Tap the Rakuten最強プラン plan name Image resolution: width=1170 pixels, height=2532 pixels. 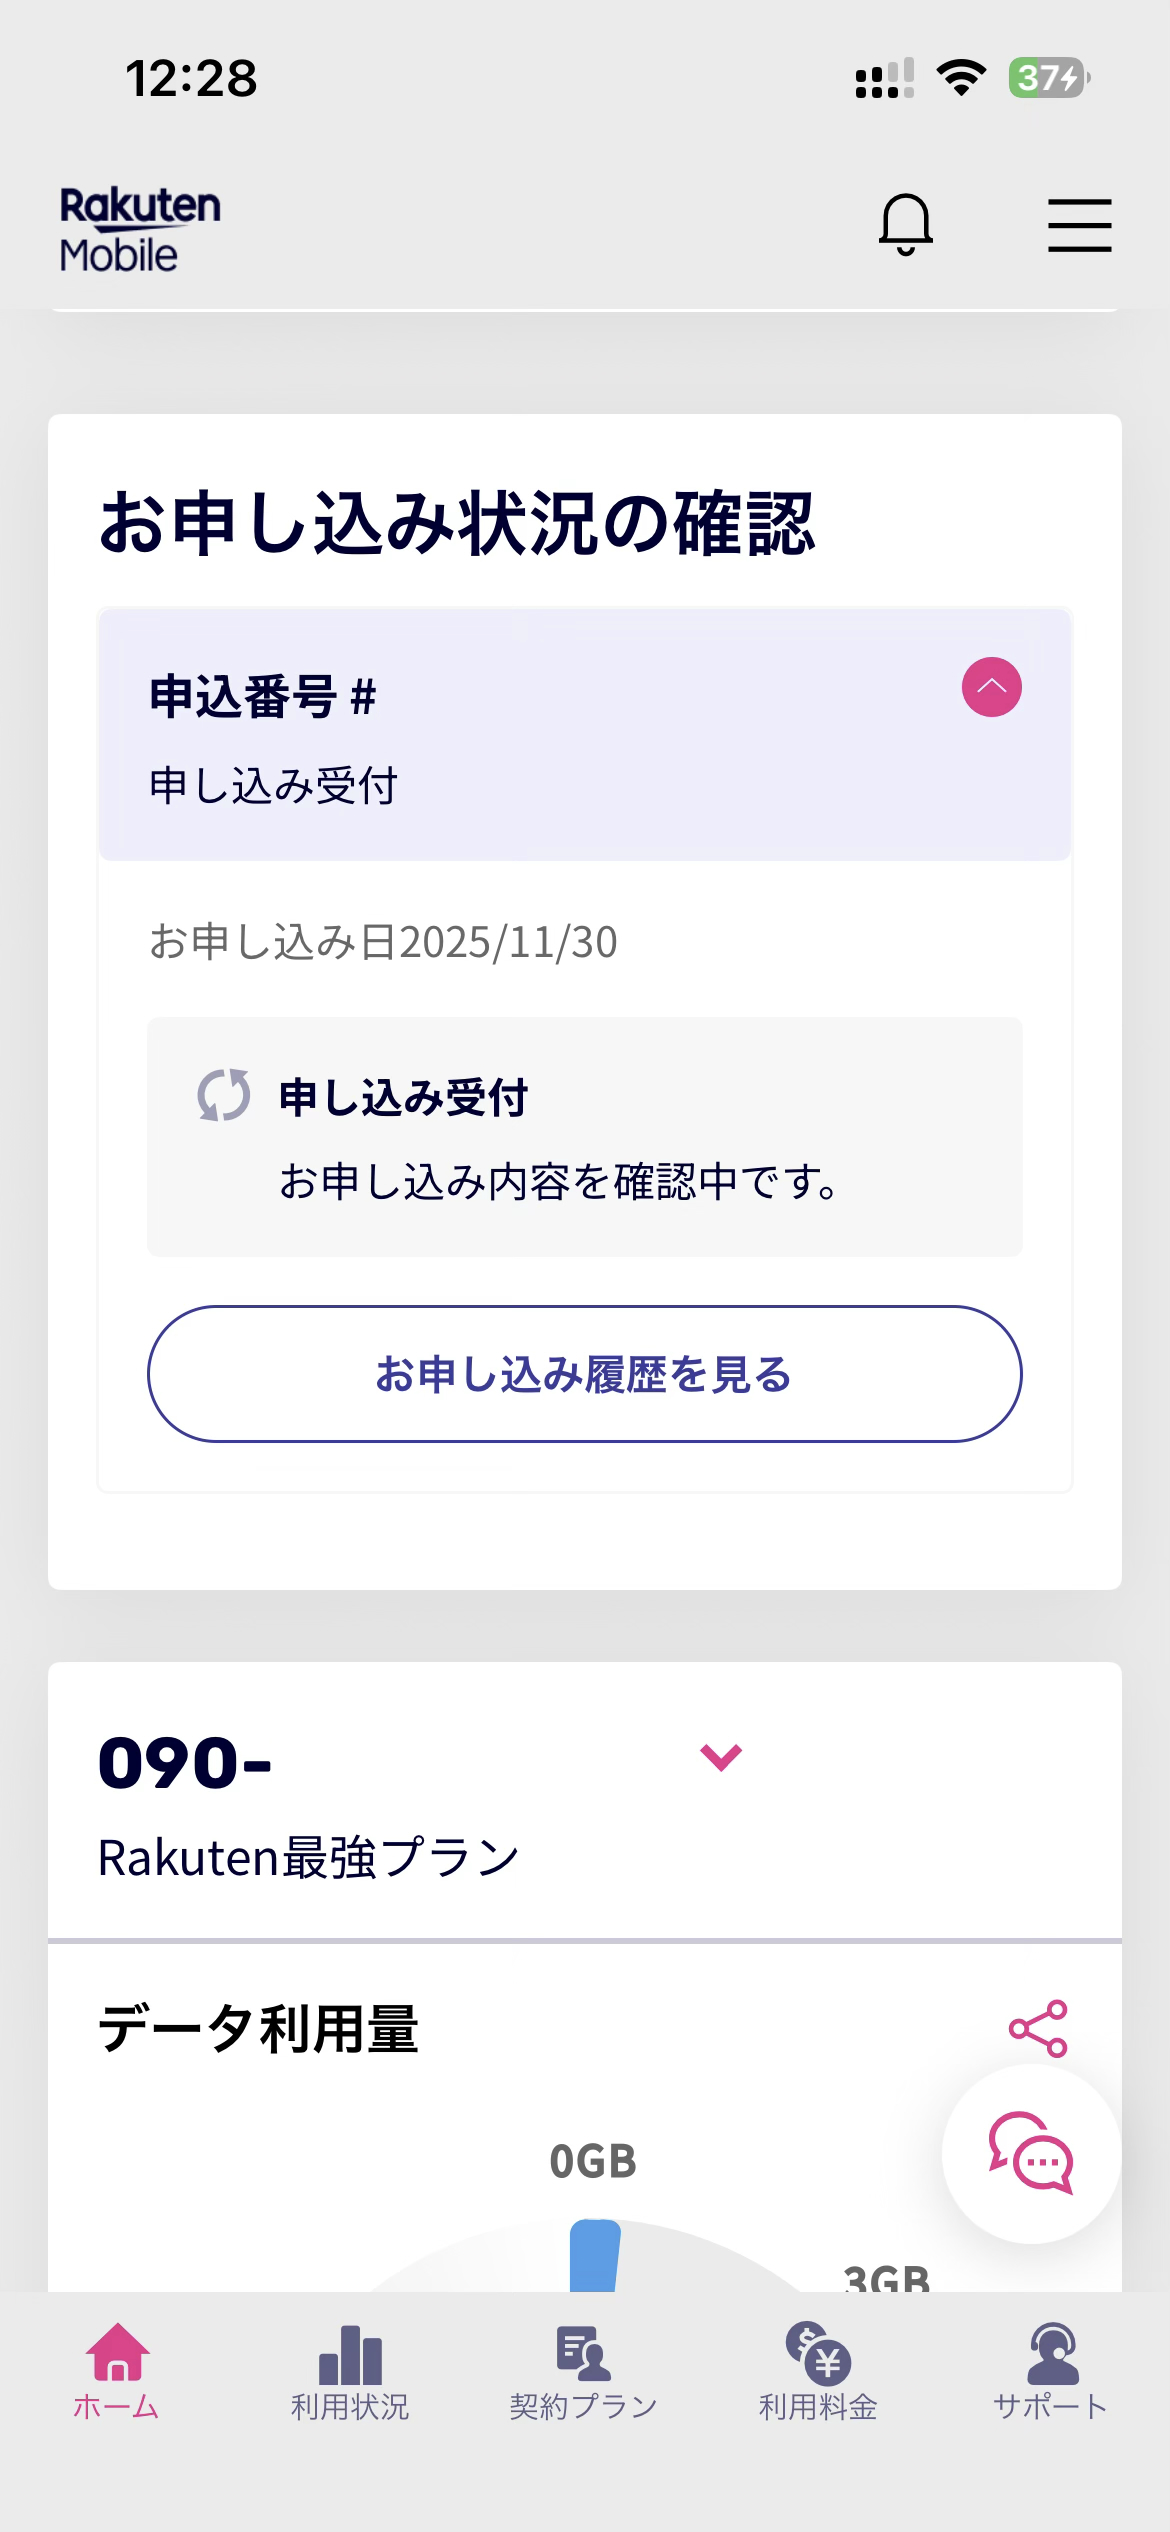(x=308, y=1858)
